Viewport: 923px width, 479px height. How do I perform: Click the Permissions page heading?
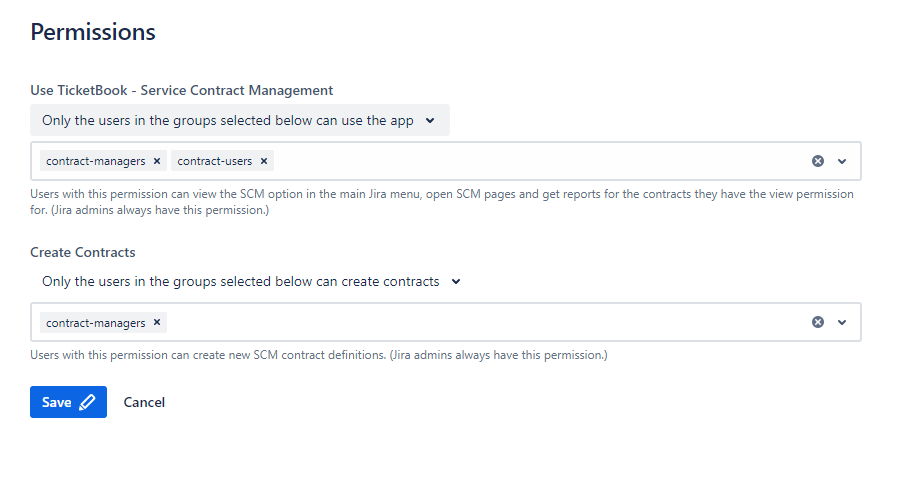(93, 32)
